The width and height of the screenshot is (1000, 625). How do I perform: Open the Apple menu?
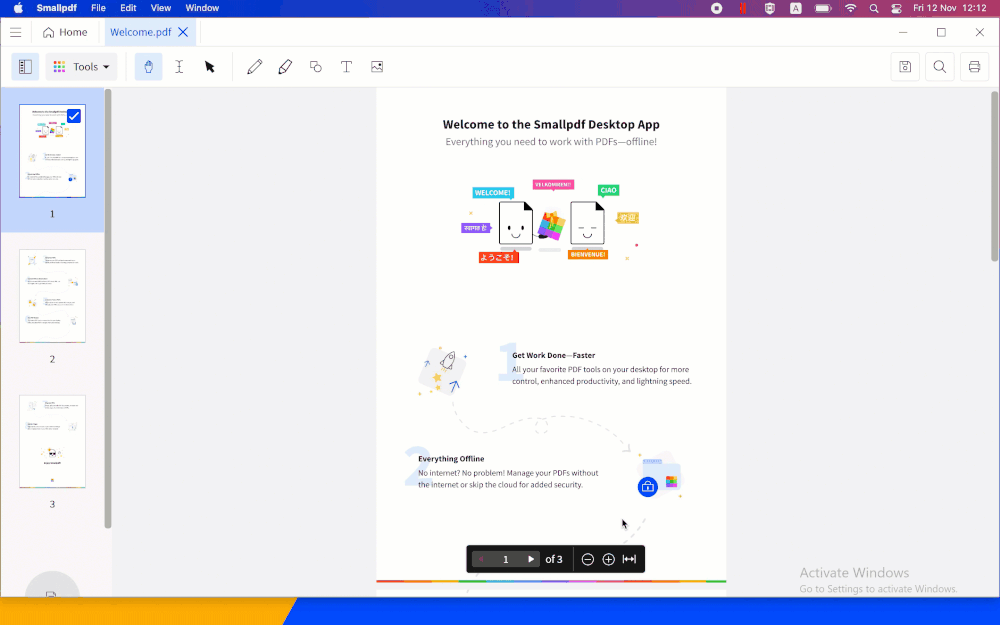[x=18, y=8]
